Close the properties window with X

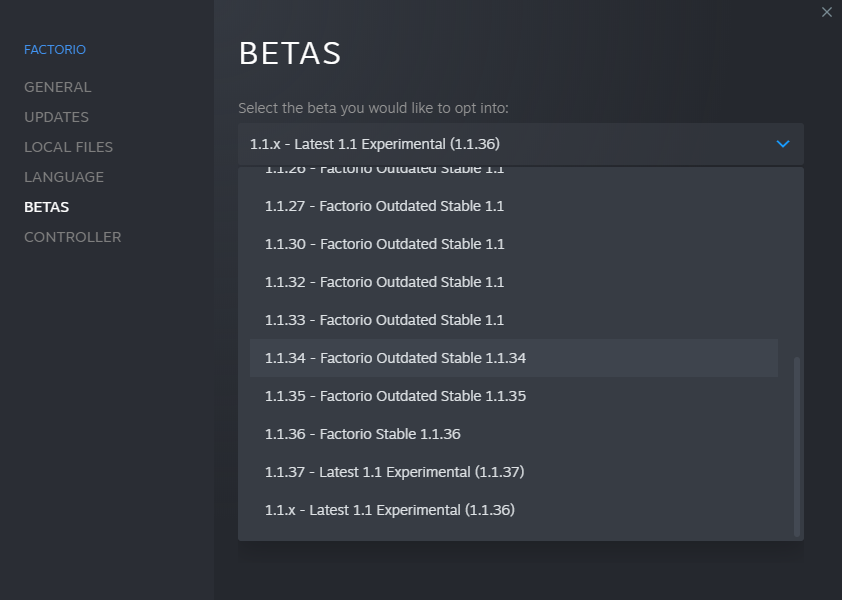[x=826, y=12]
